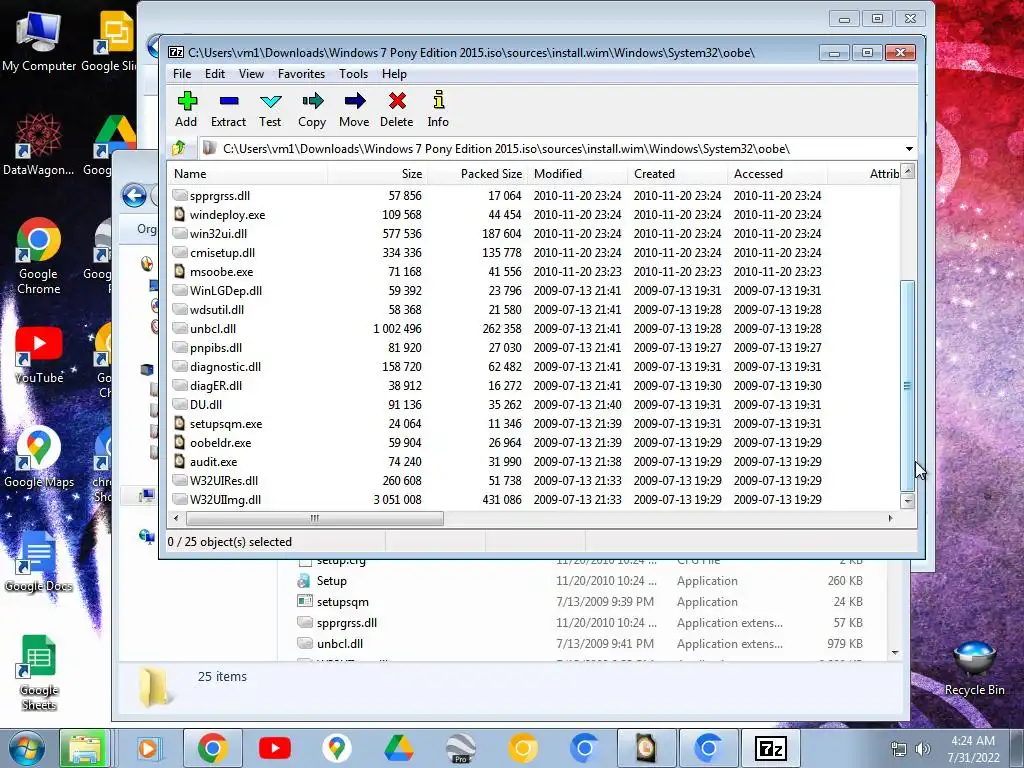Select unbcl.dll row in 7-Zip list

[x=534, y=328]
